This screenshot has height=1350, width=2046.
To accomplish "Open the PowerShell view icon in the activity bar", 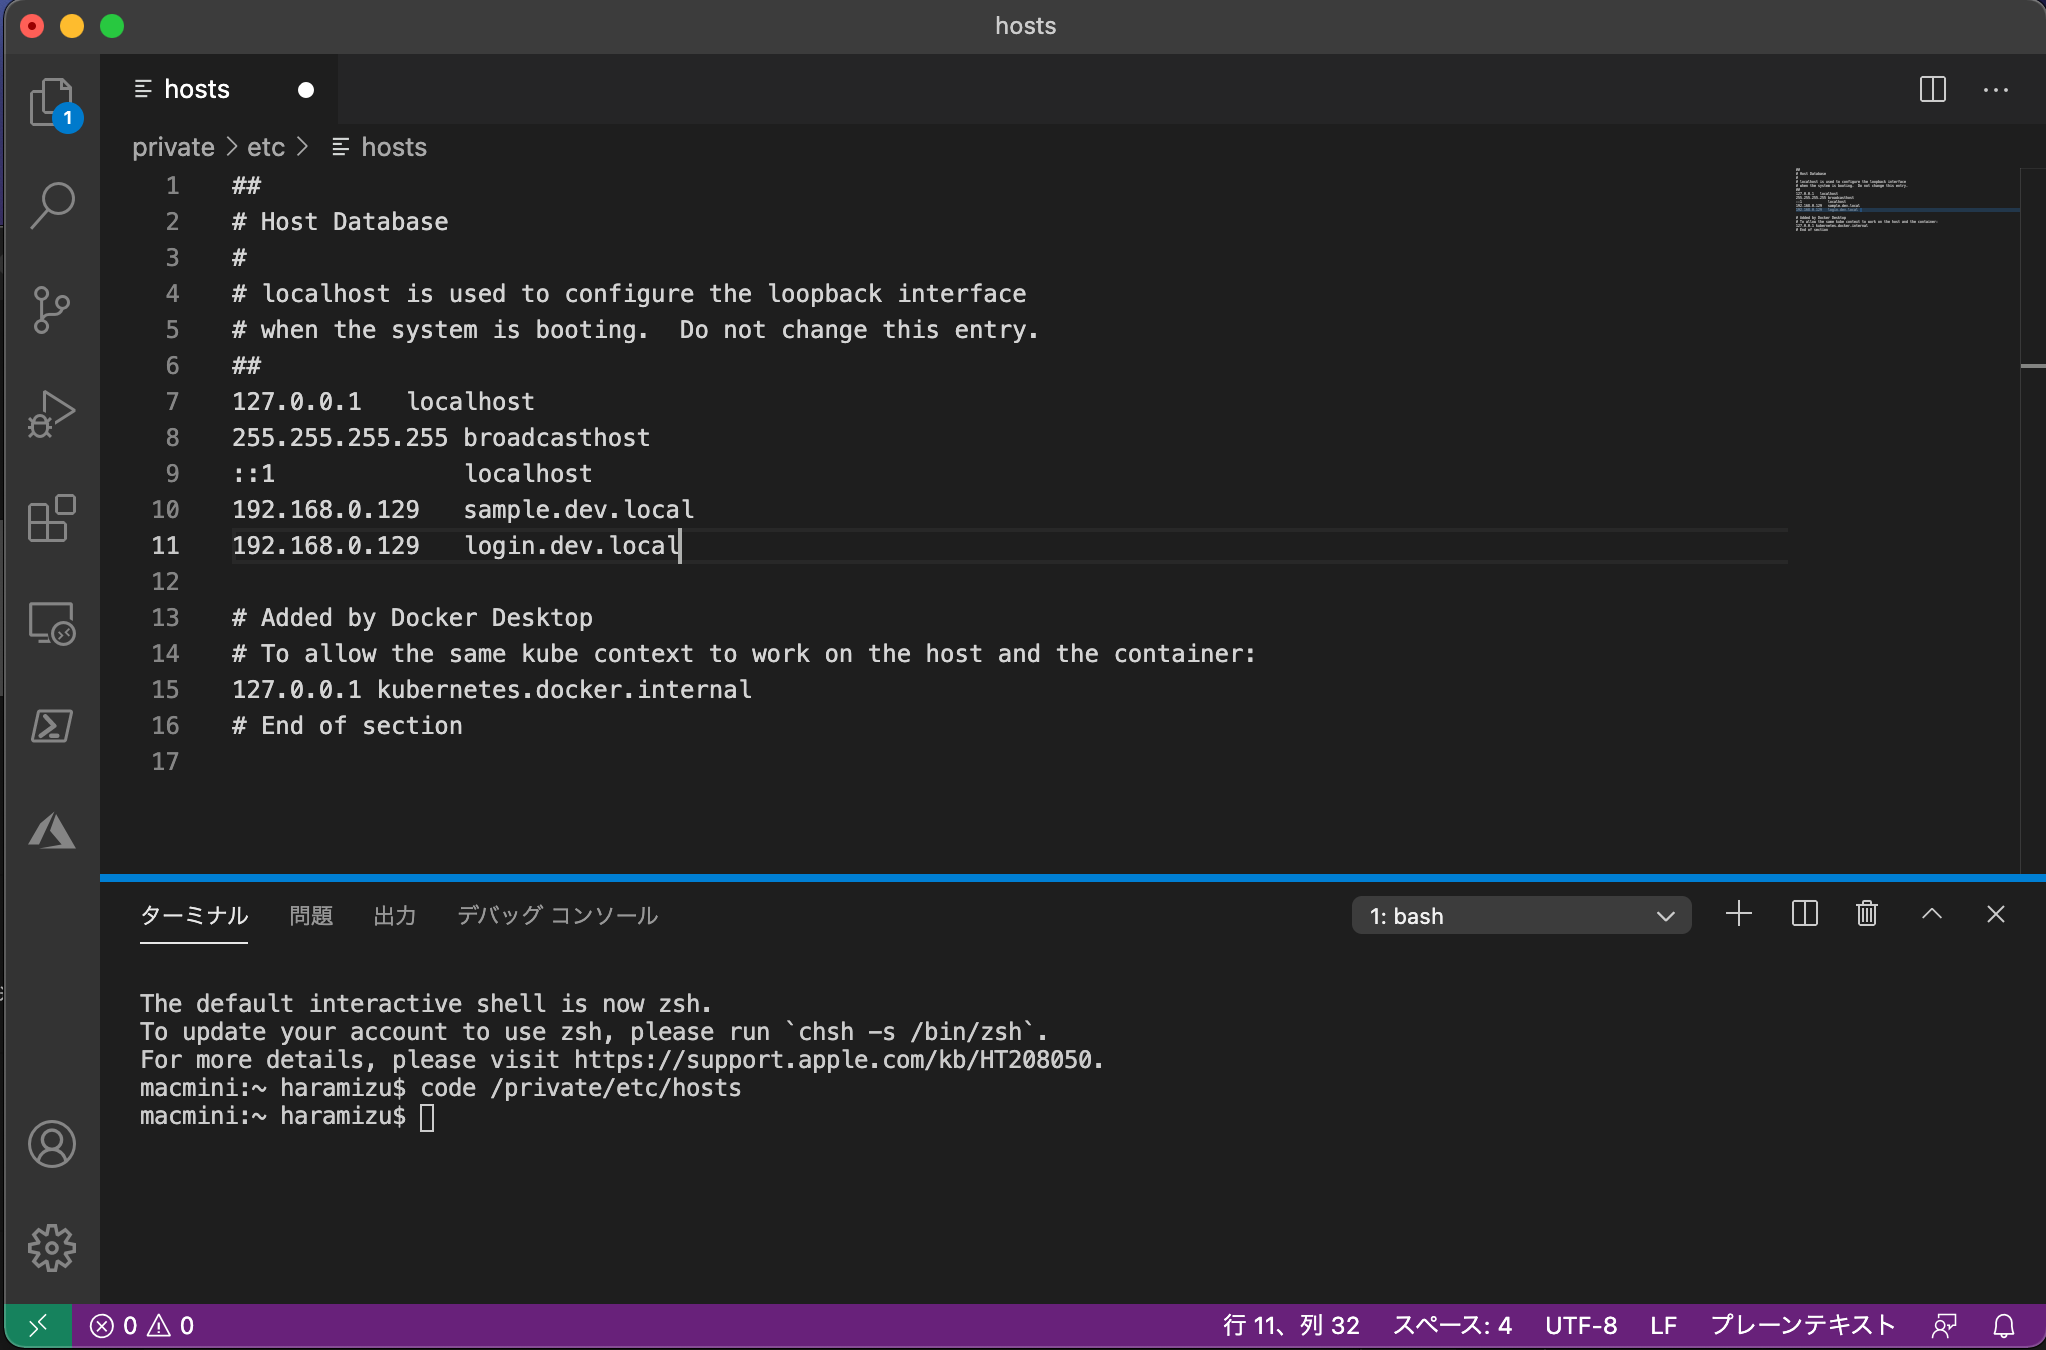I will [52, 726].
